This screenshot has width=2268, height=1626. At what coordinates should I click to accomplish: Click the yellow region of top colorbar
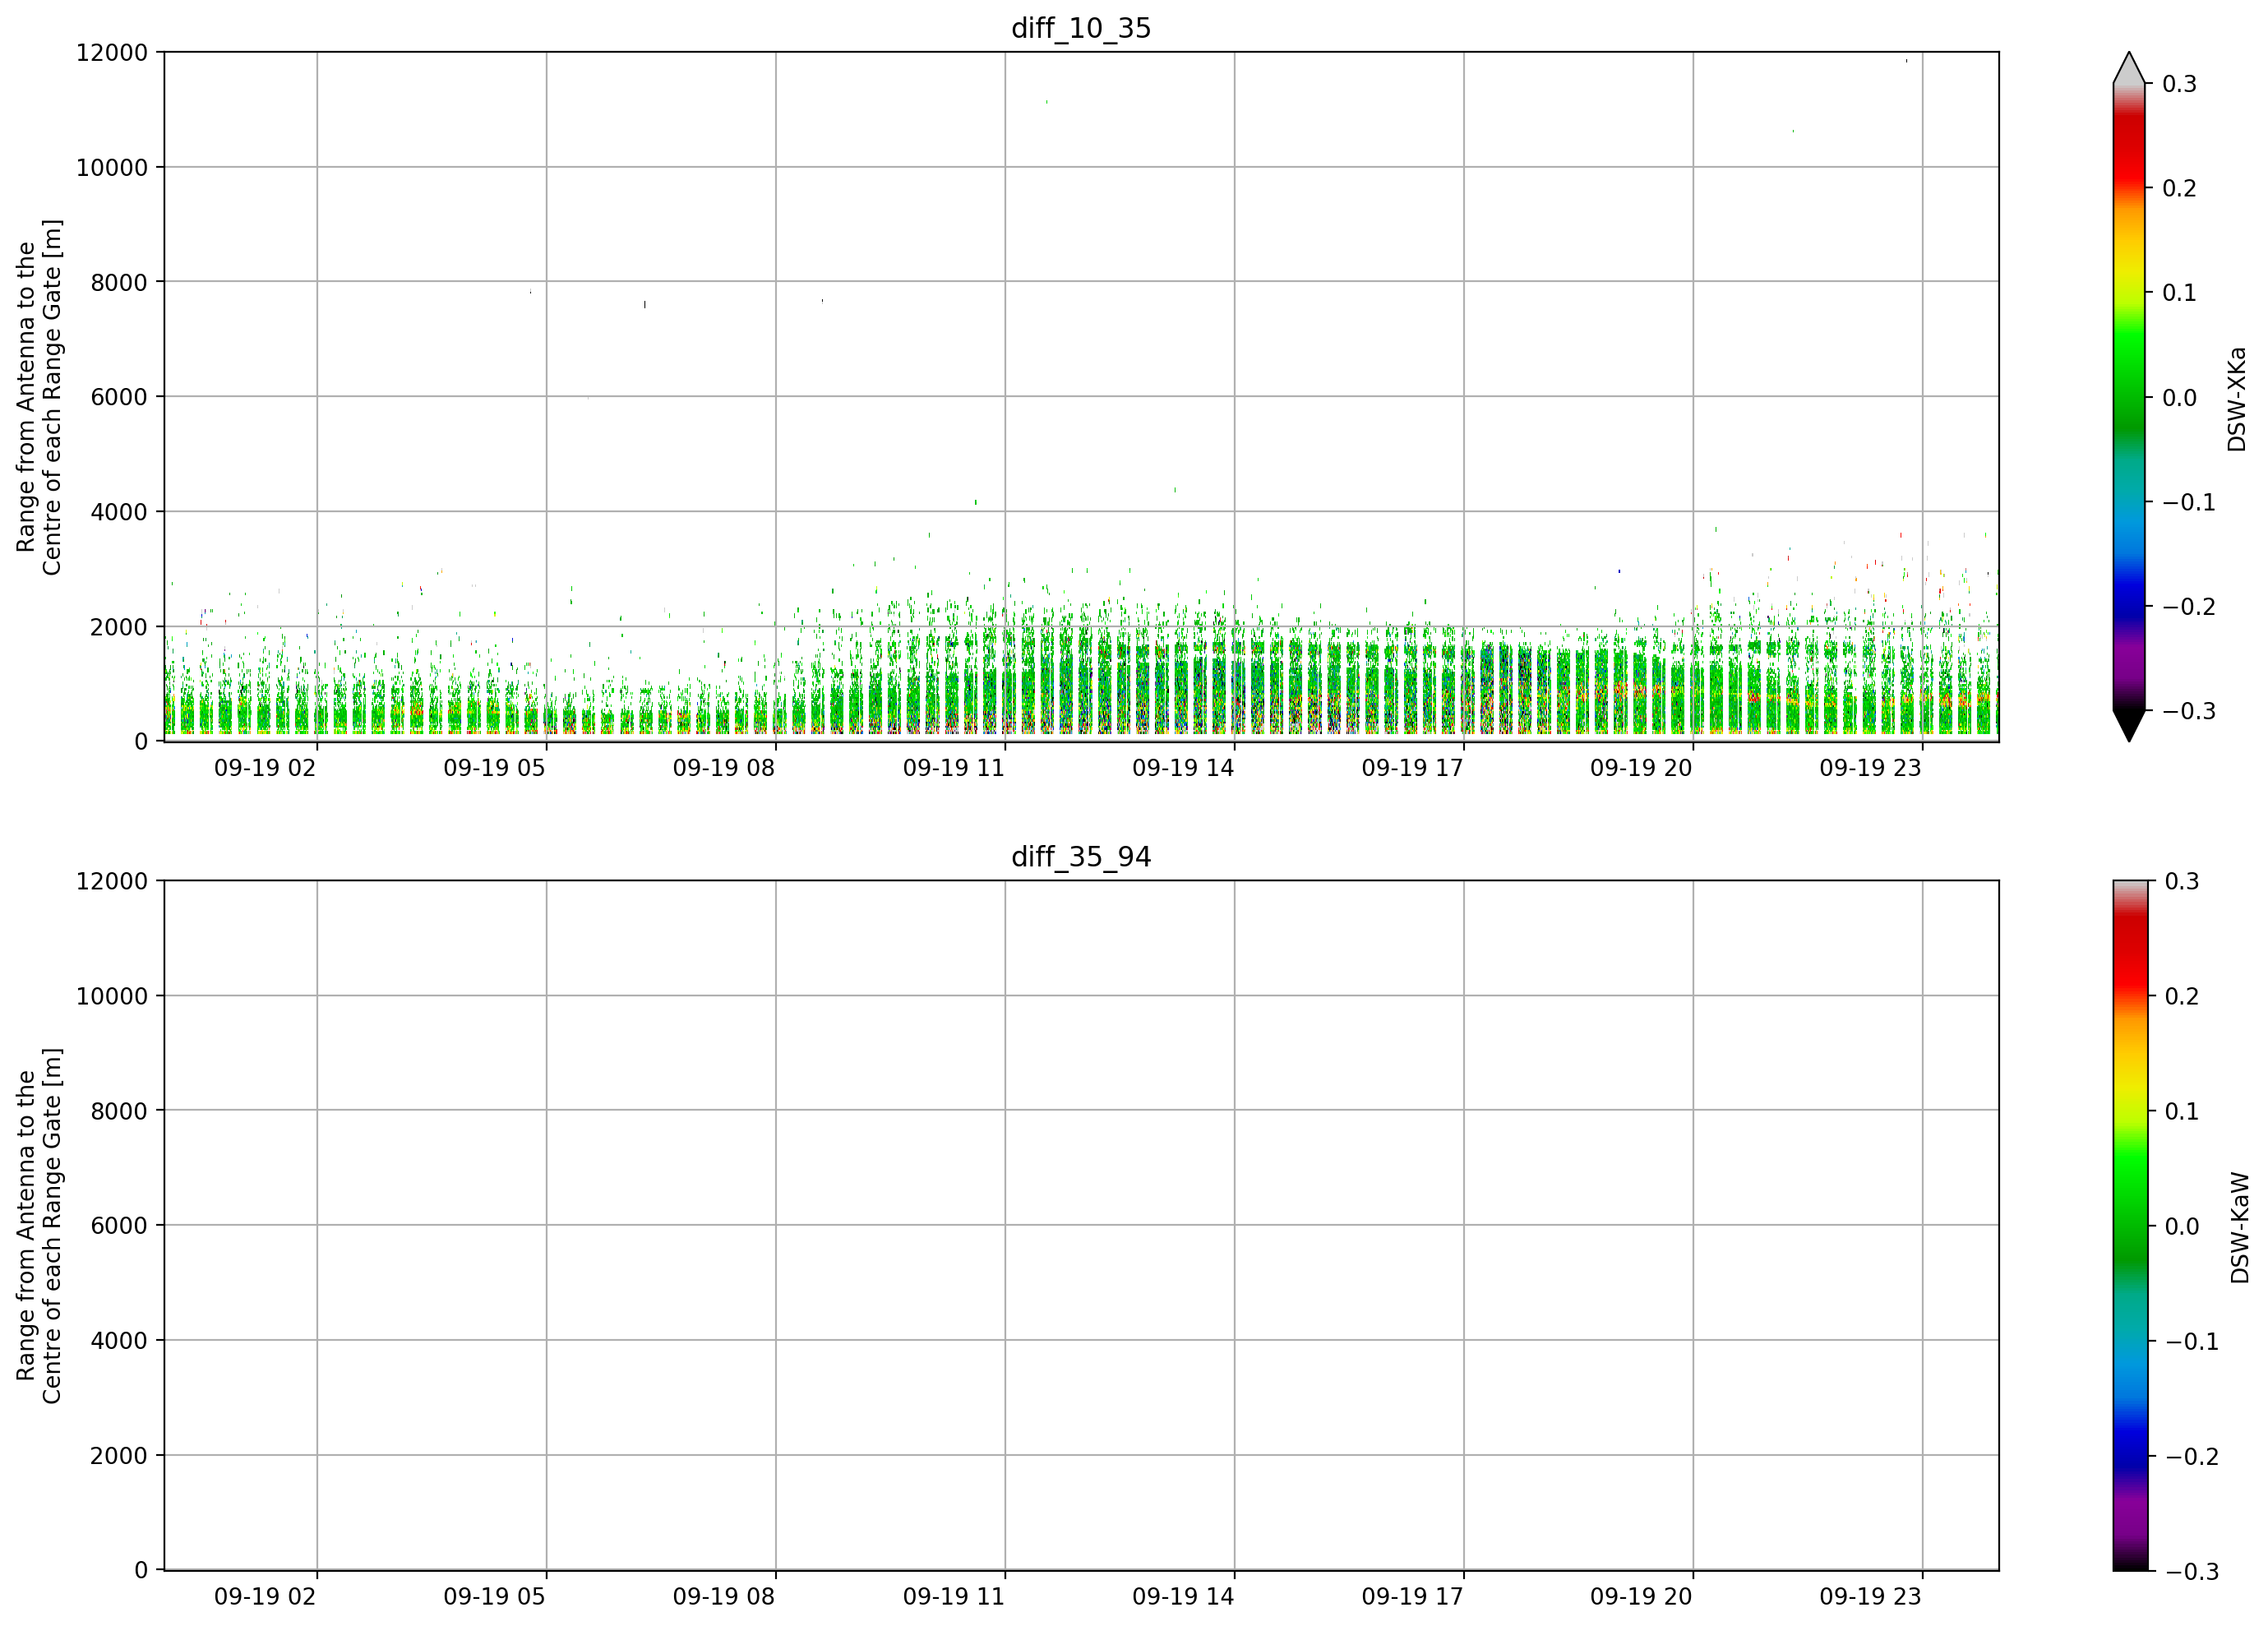[2129, 262]
